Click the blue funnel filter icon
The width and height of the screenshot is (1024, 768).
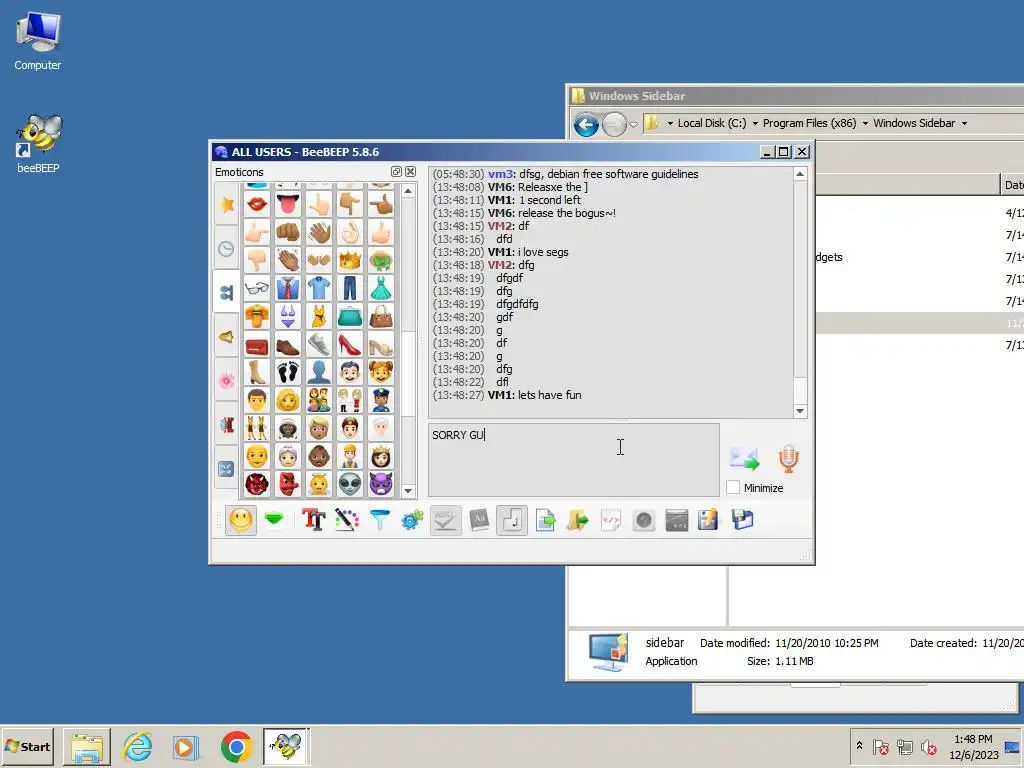tap(379, 520)
